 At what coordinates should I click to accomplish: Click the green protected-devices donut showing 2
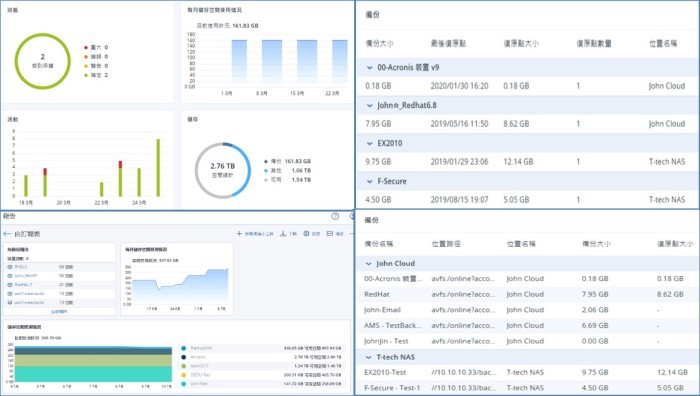pos(42,61)
